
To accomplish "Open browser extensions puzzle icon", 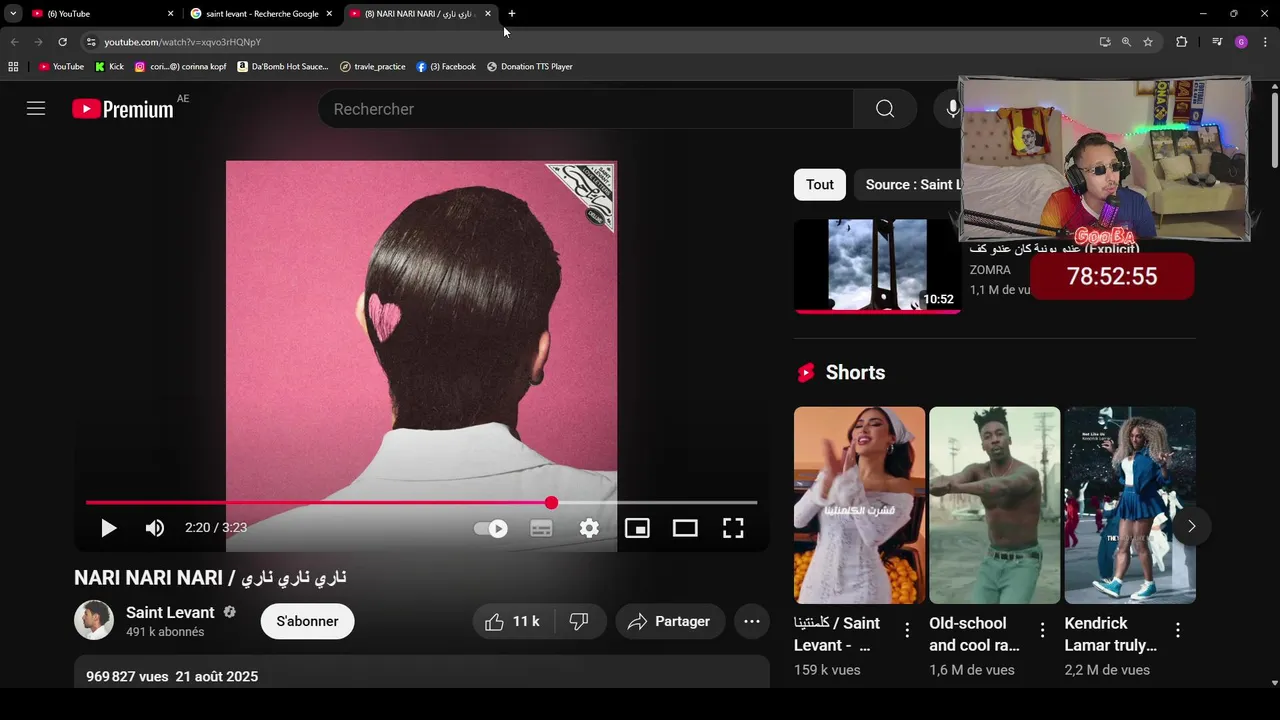I will click(1182, 42).
